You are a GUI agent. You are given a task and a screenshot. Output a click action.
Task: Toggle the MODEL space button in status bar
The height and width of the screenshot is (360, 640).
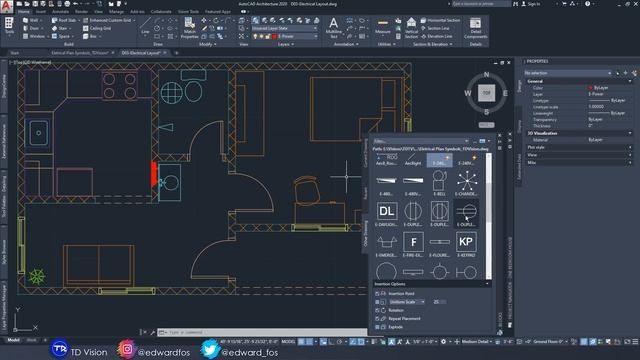pyautogui.click(x=289, y=342)
